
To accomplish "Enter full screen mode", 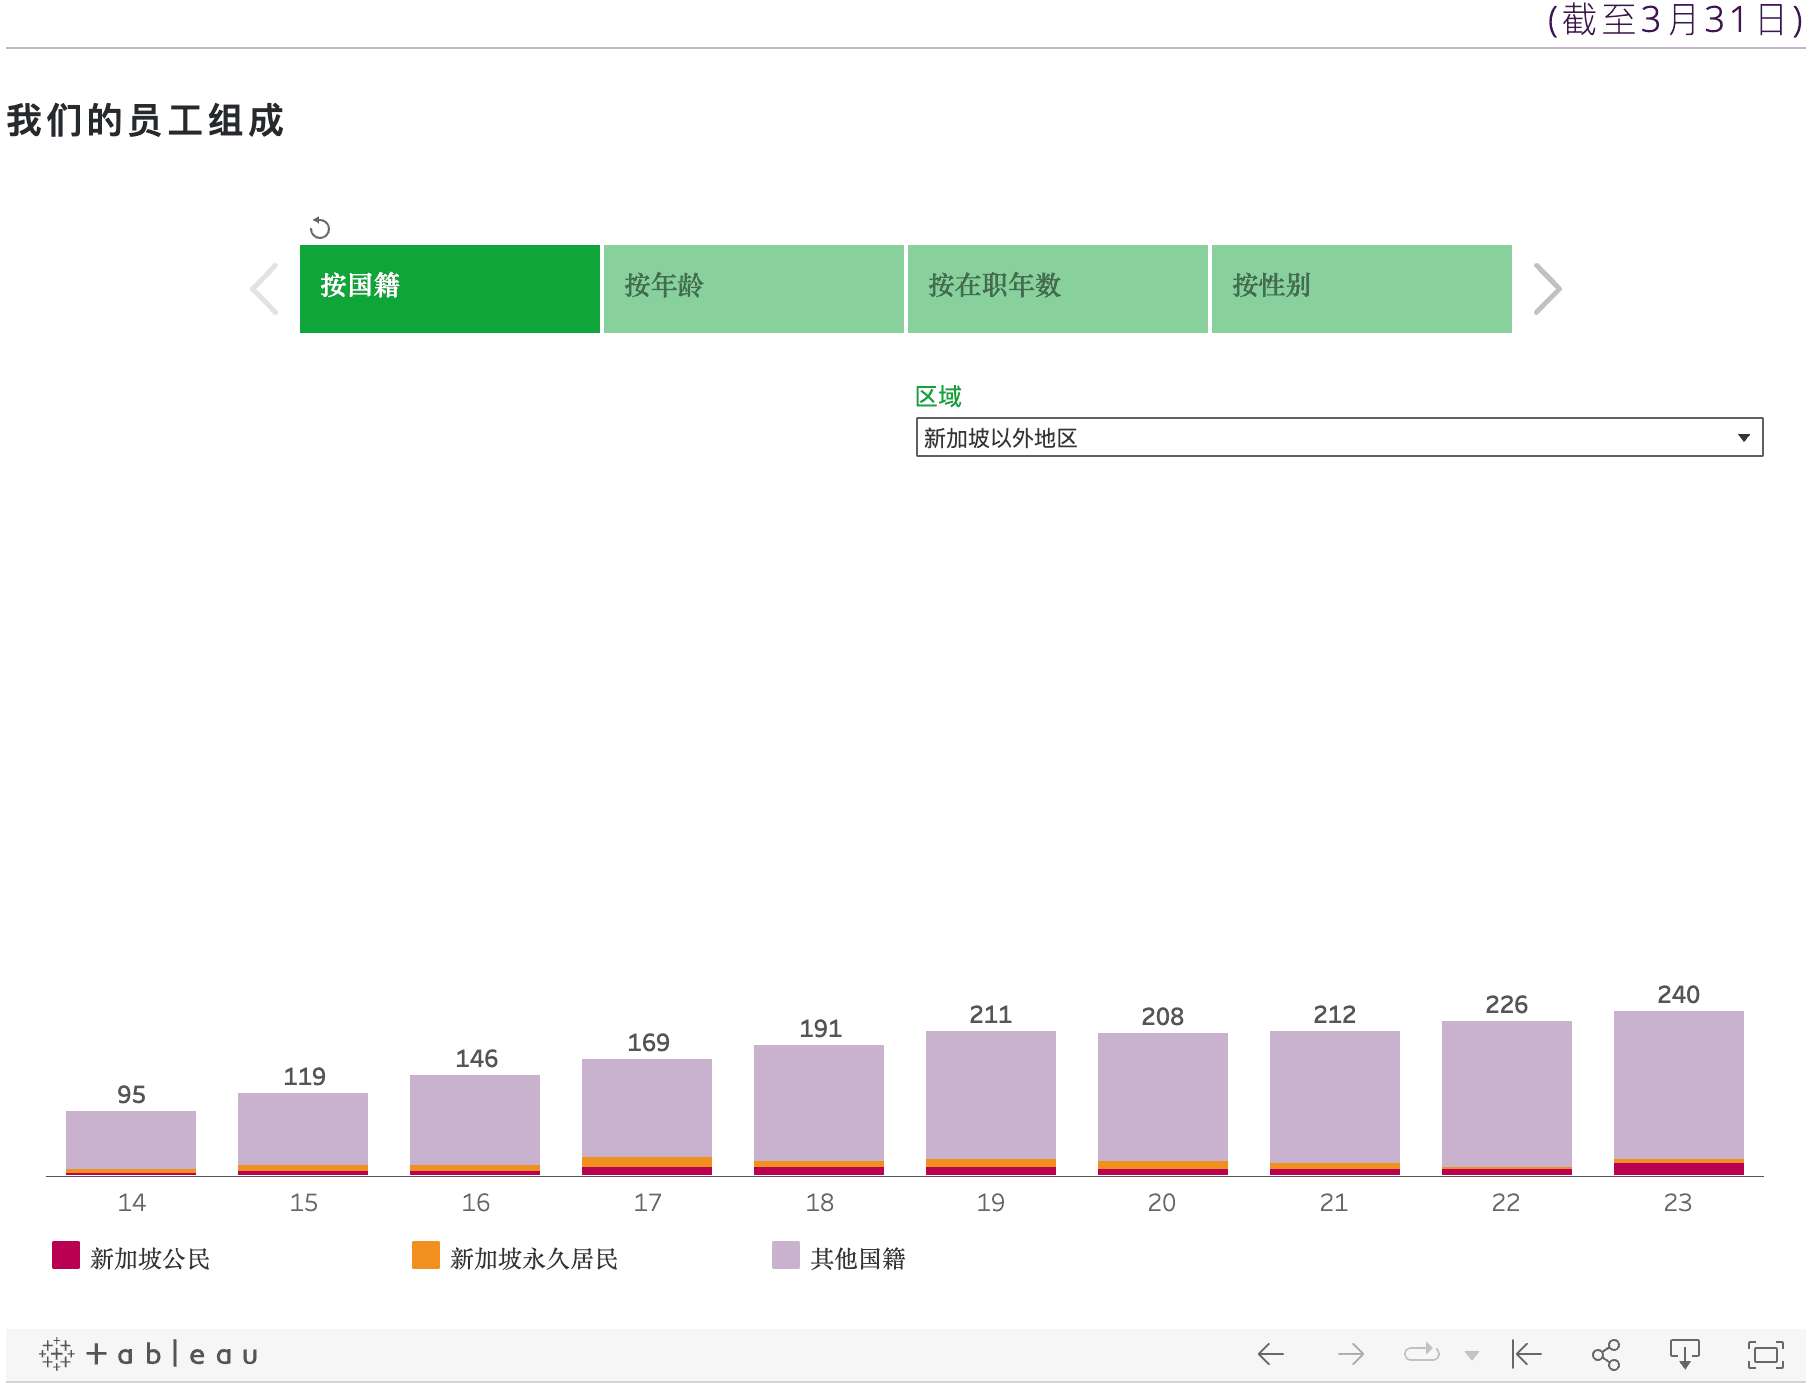I will click(1766, 1355).
